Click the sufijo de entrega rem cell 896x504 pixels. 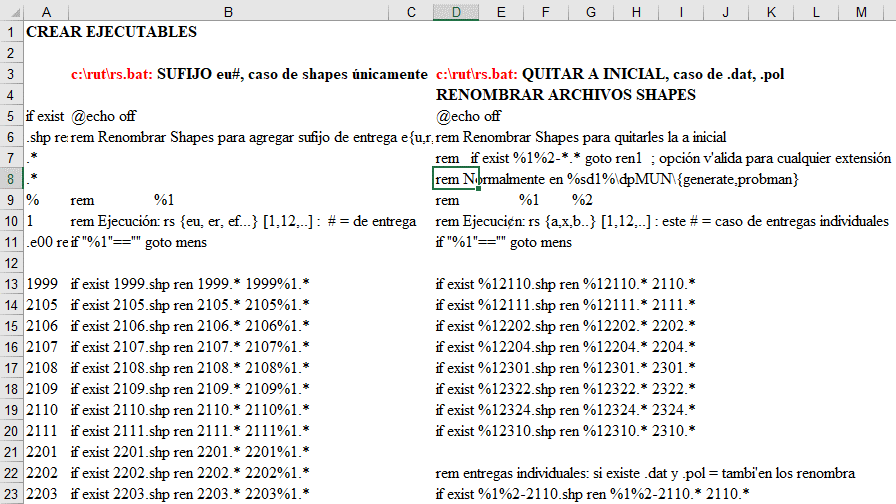[x=251, y=137]
